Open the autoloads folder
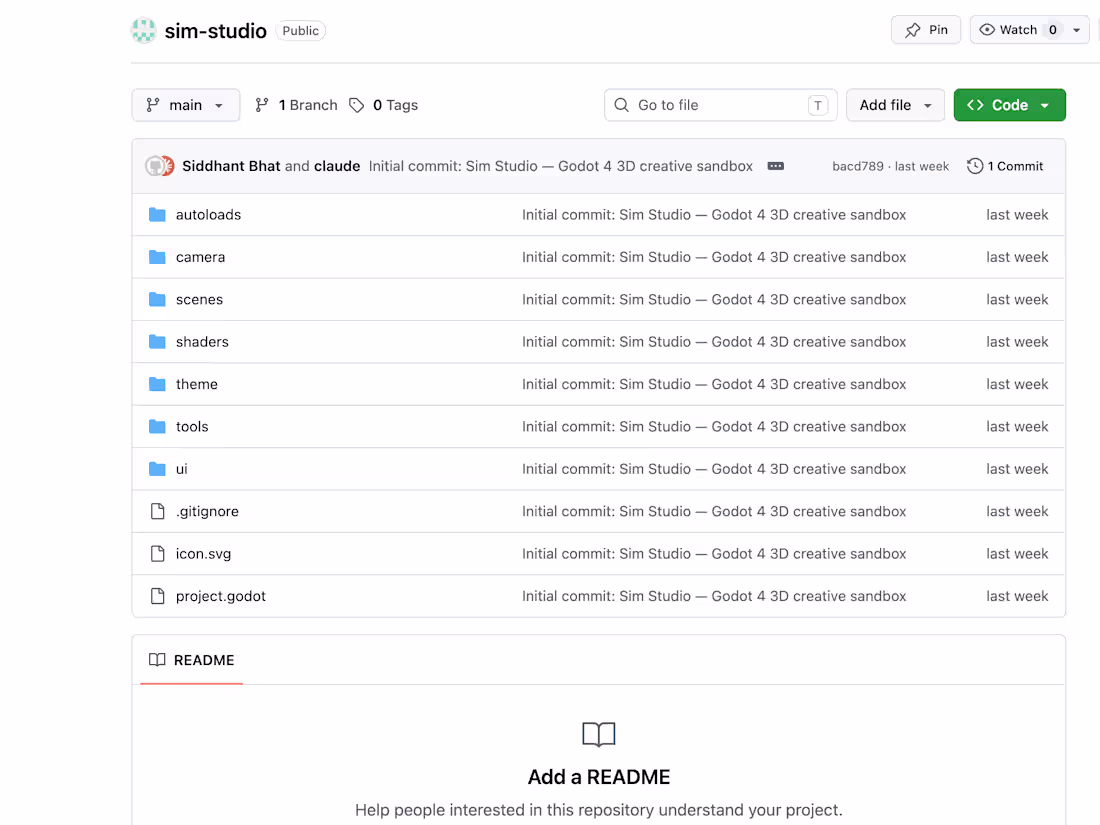This screenshot has width=1100, height=825. [x=208, y=215]
